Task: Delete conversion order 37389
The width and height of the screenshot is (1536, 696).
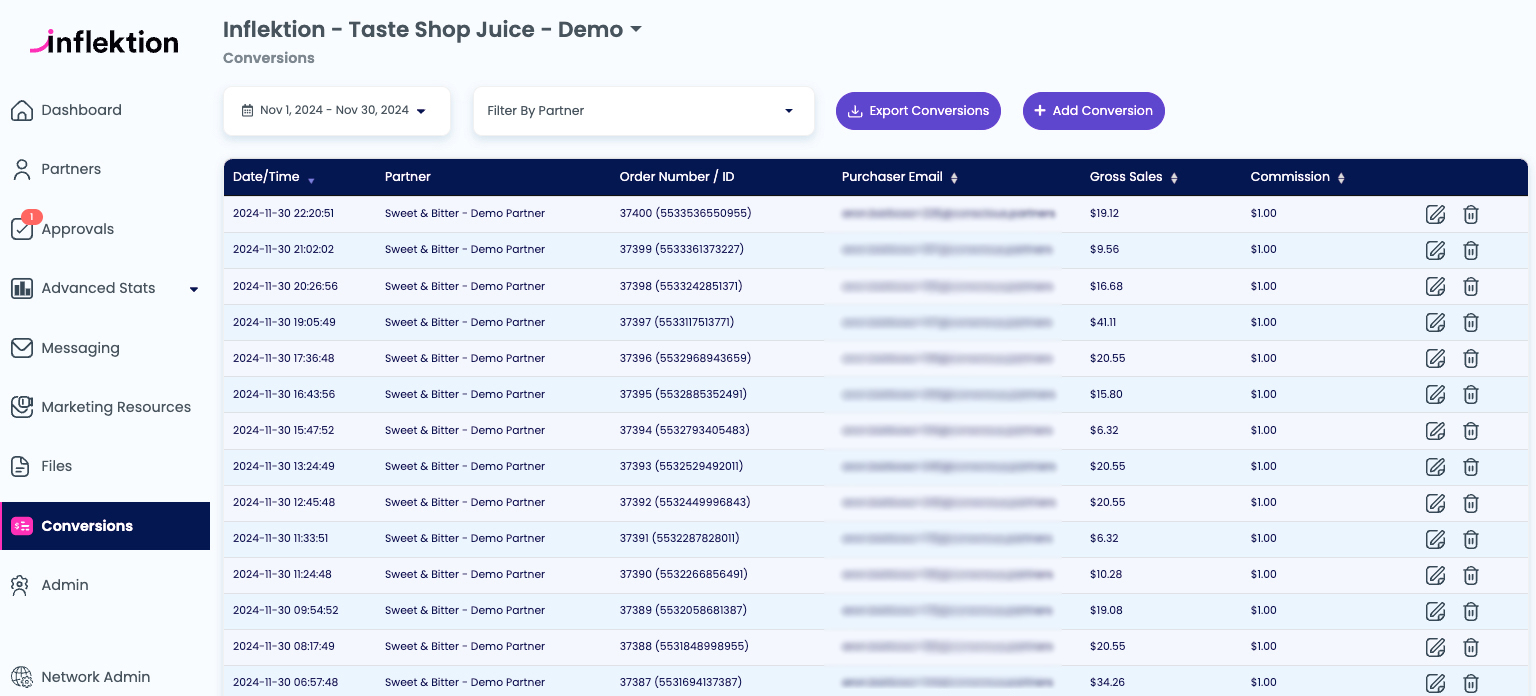Action: (1471, 610)
